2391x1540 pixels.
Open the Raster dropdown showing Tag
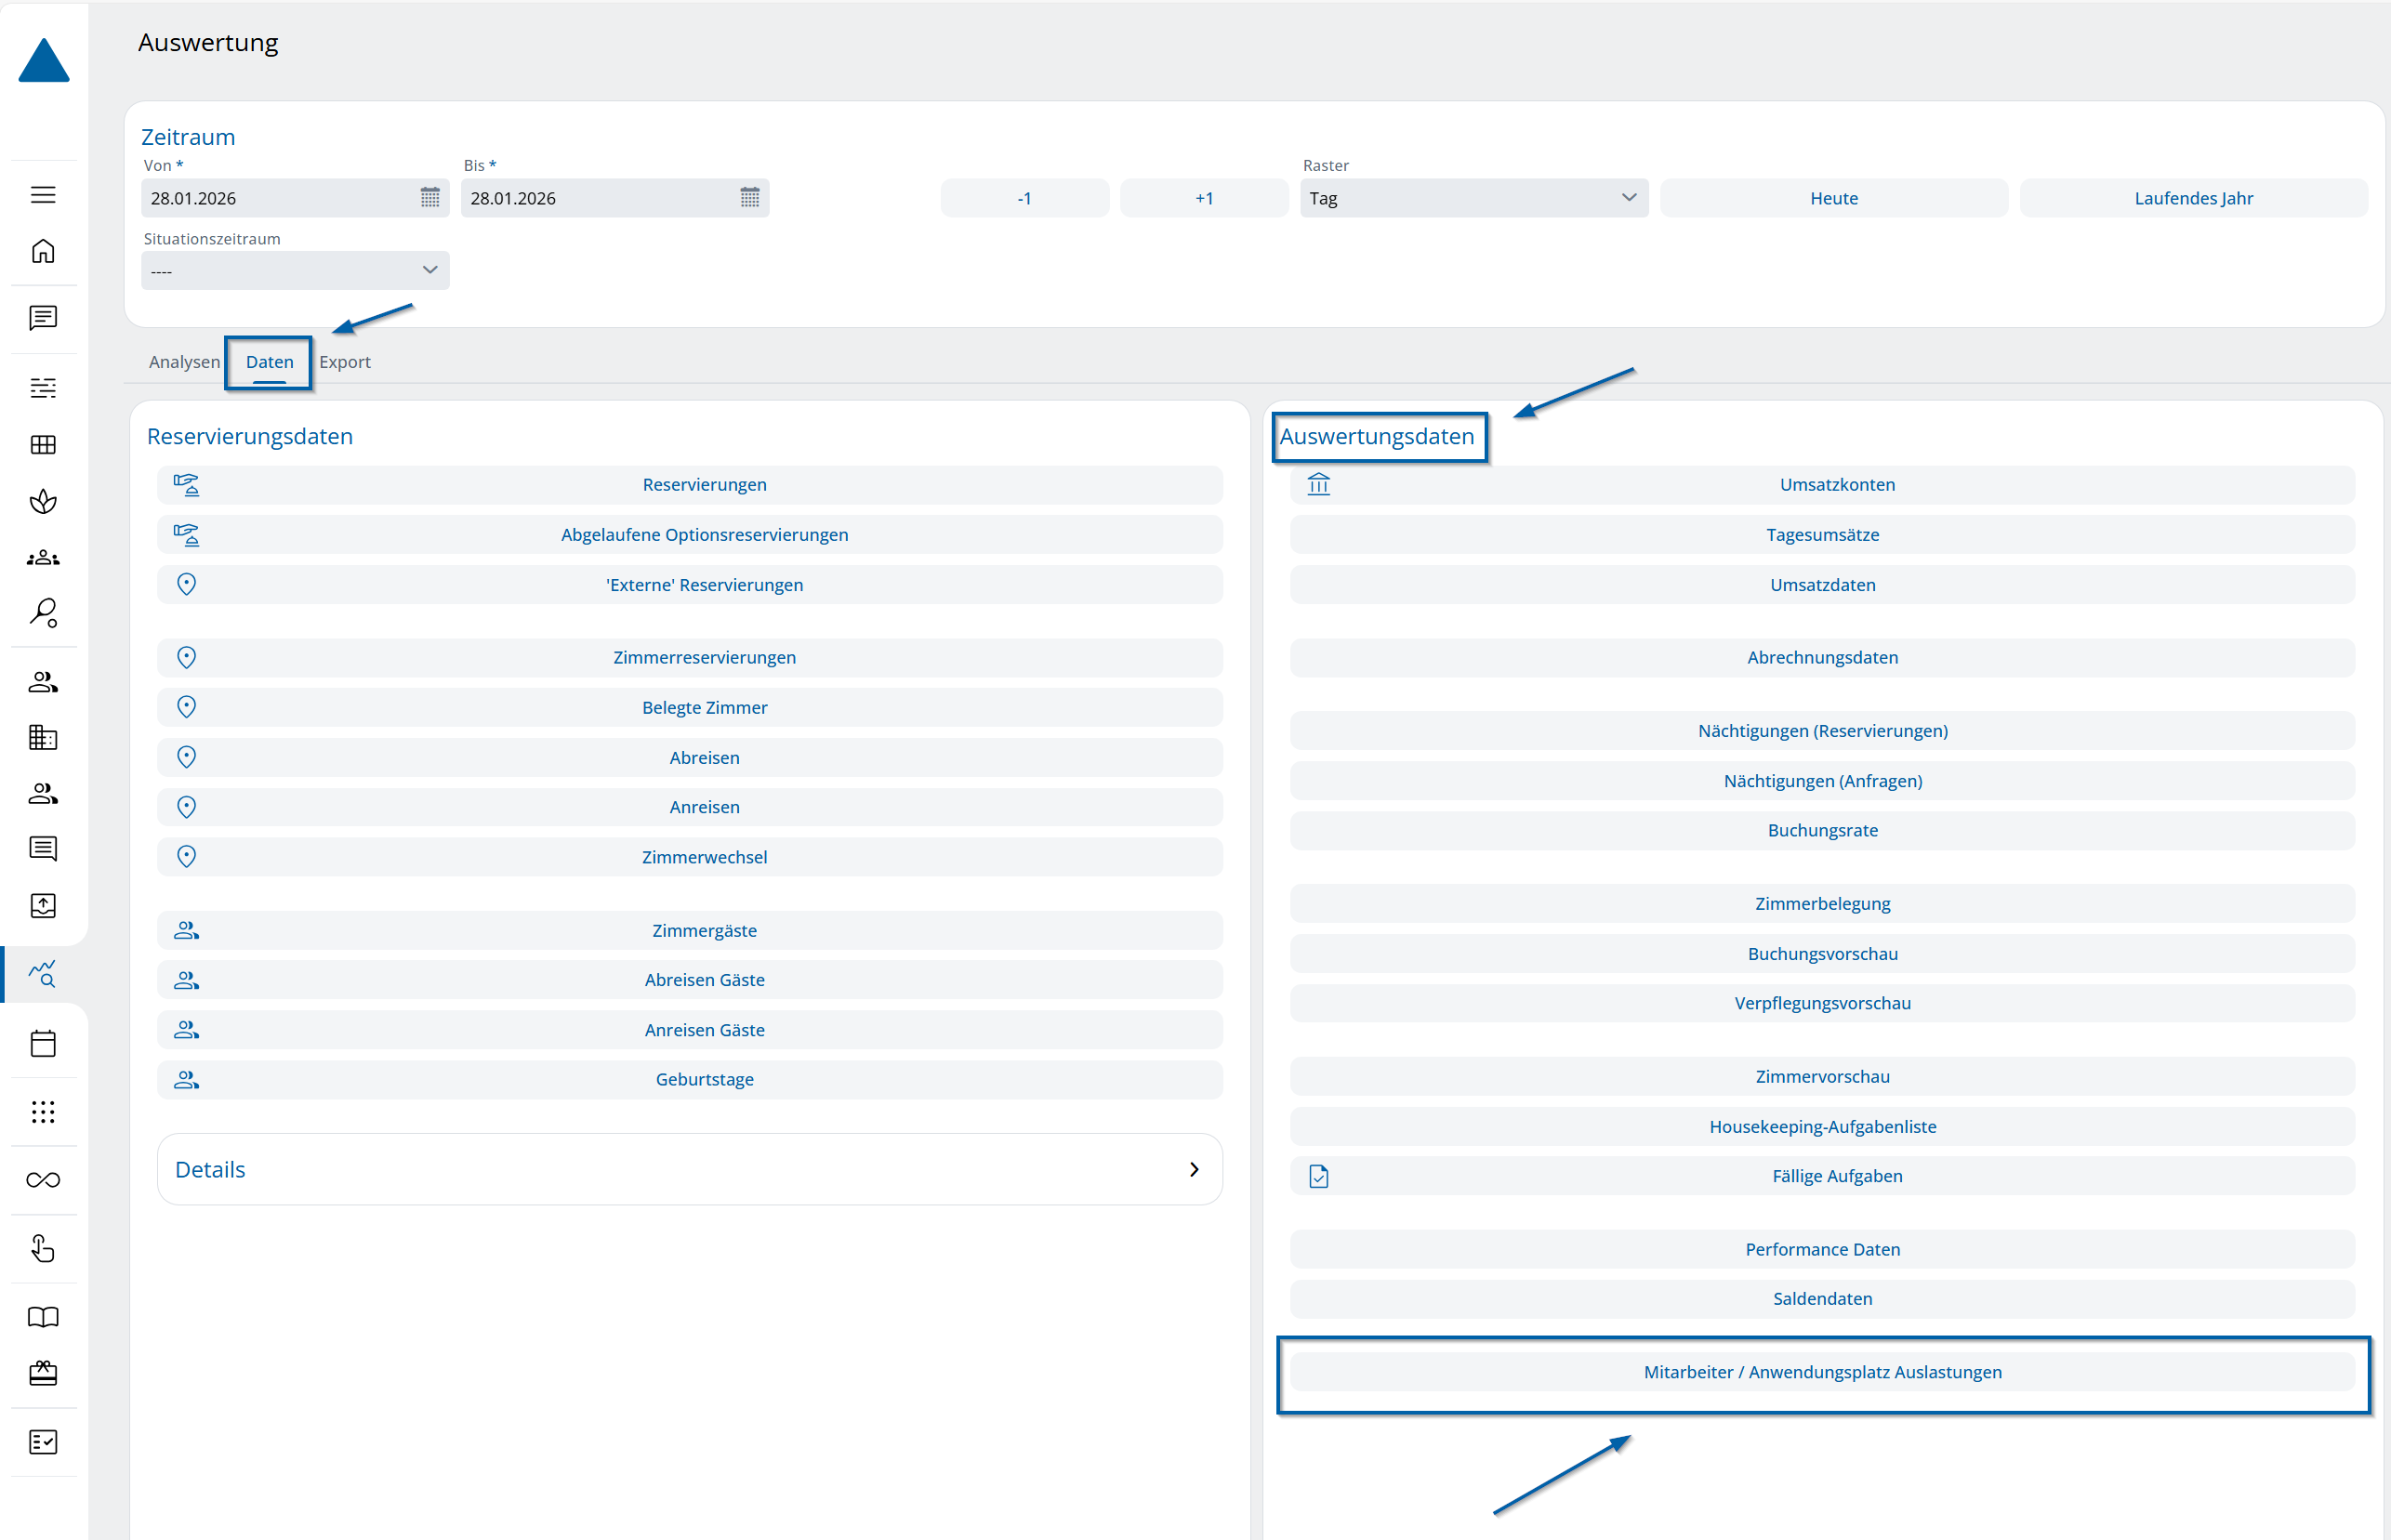[1473, 198]
